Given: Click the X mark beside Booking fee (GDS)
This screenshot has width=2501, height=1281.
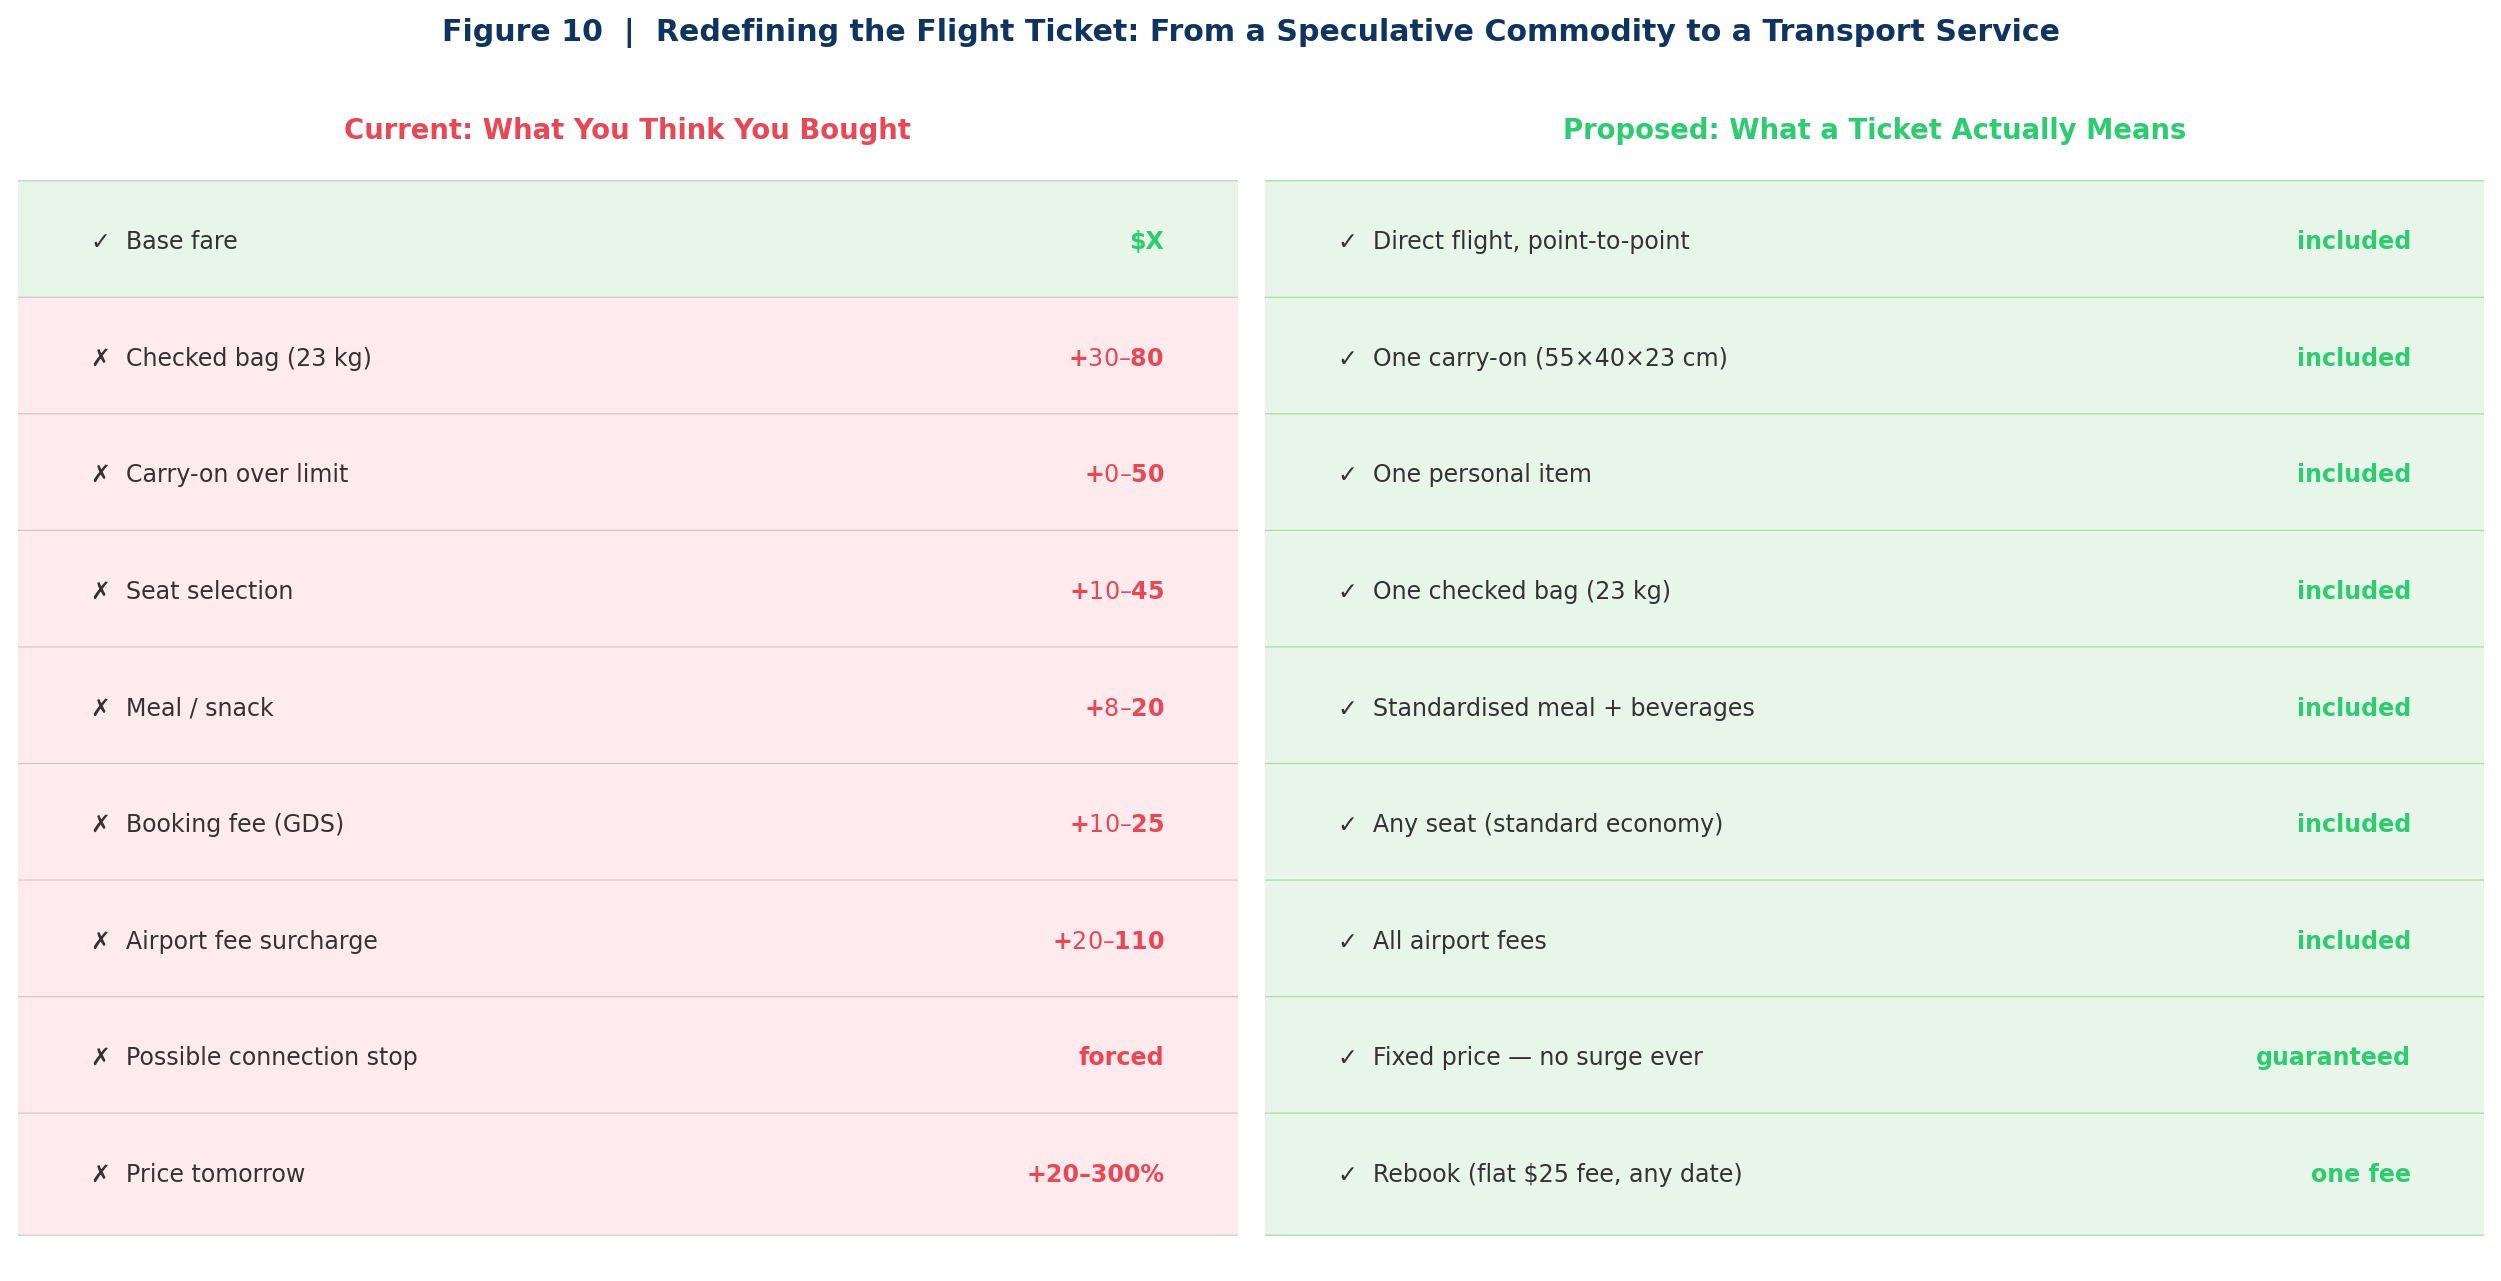Looking at the screenshot, I should pos(100,825).
